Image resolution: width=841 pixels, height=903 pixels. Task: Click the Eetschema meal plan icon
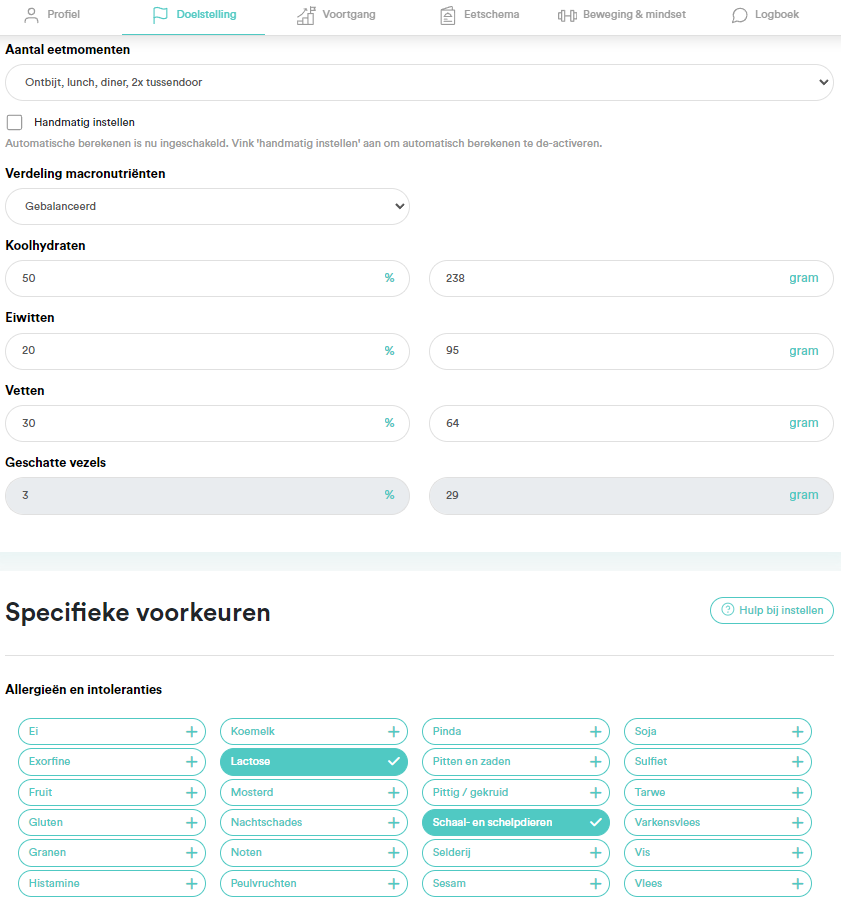(x=448, y=15)
